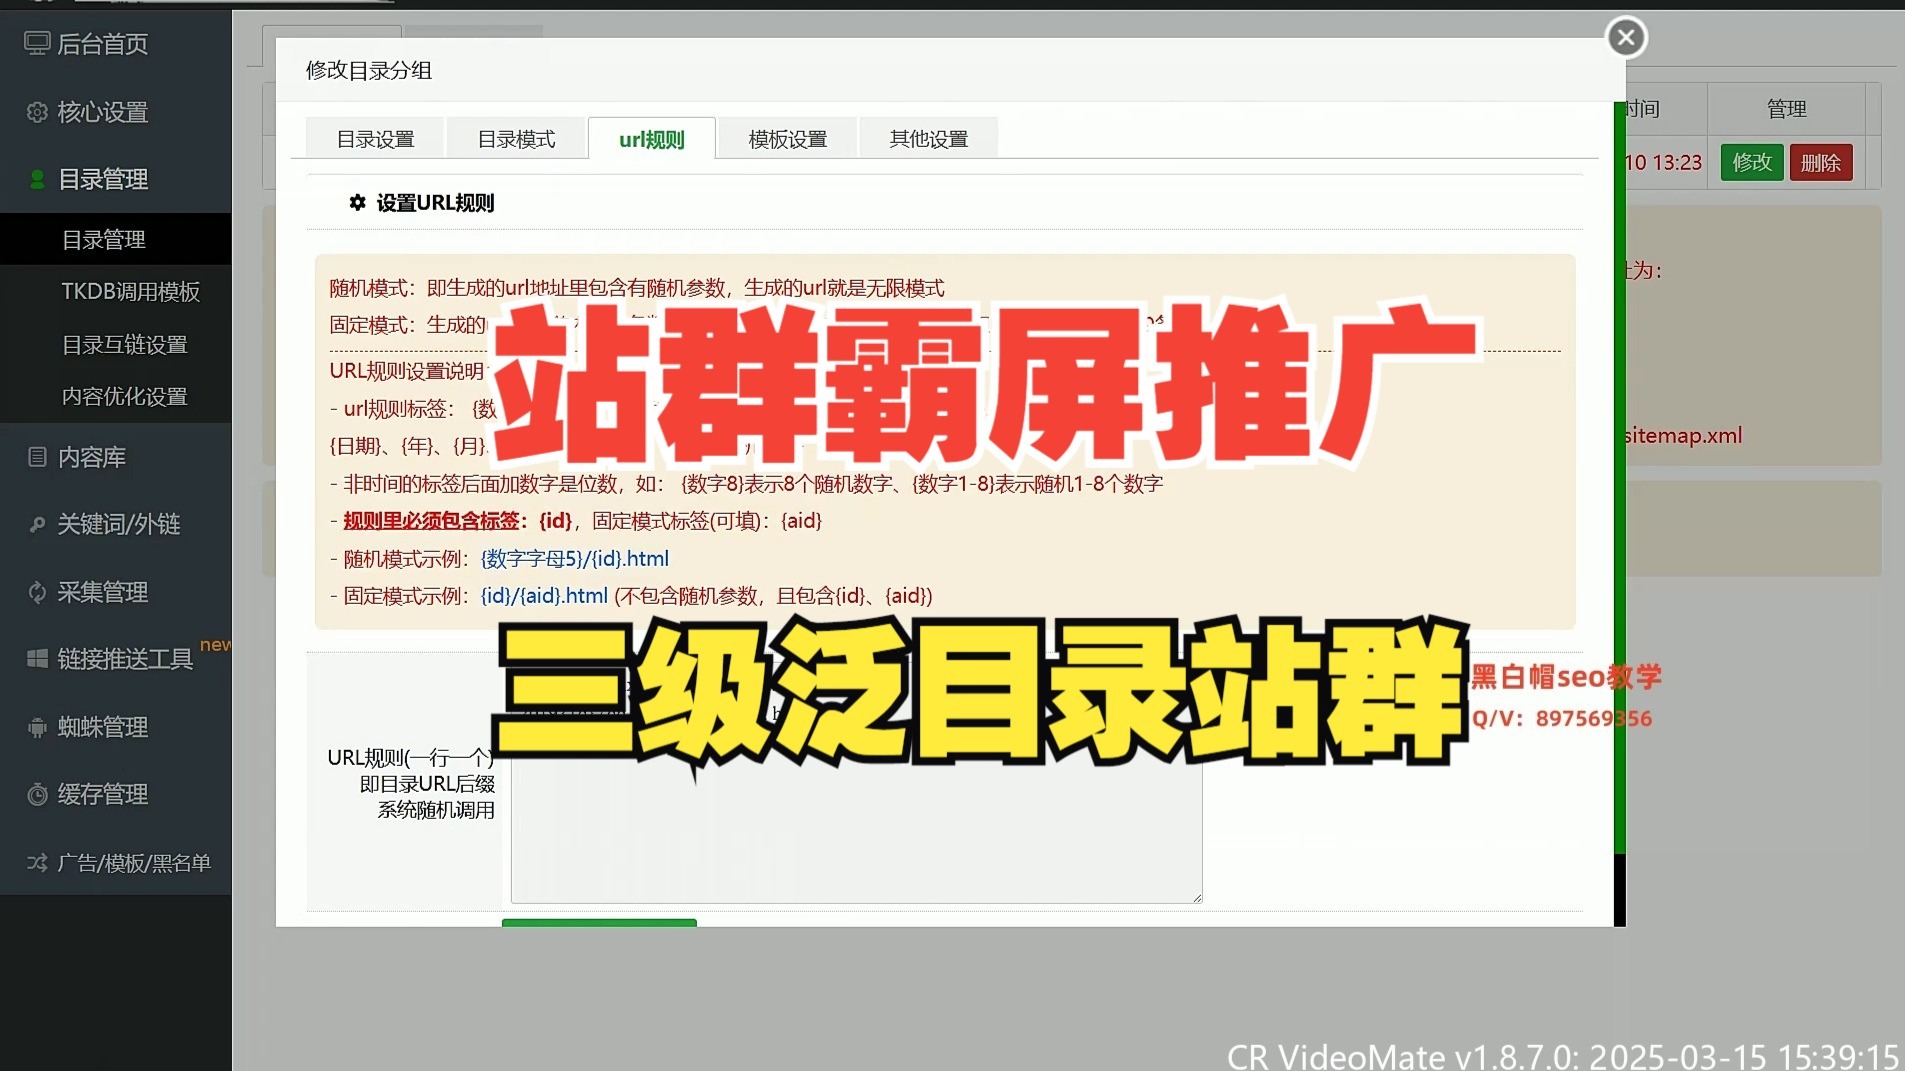
Task: Click the example {id}/{aid}.html text
Action: click(544, 596)
